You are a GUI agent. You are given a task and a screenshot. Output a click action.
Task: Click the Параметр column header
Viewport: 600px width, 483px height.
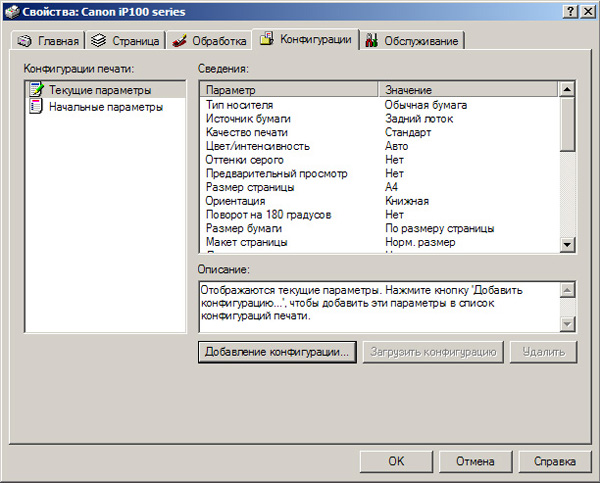289,90
